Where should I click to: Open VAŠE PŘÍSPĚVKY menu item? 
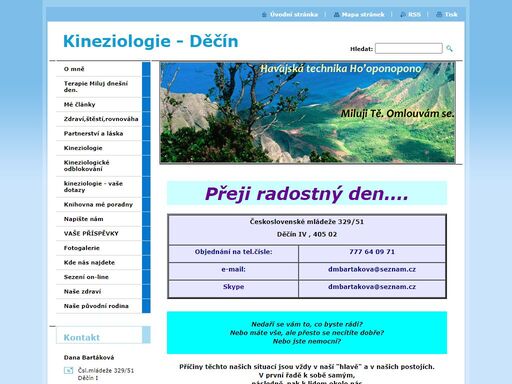click(x=99, y=234)
